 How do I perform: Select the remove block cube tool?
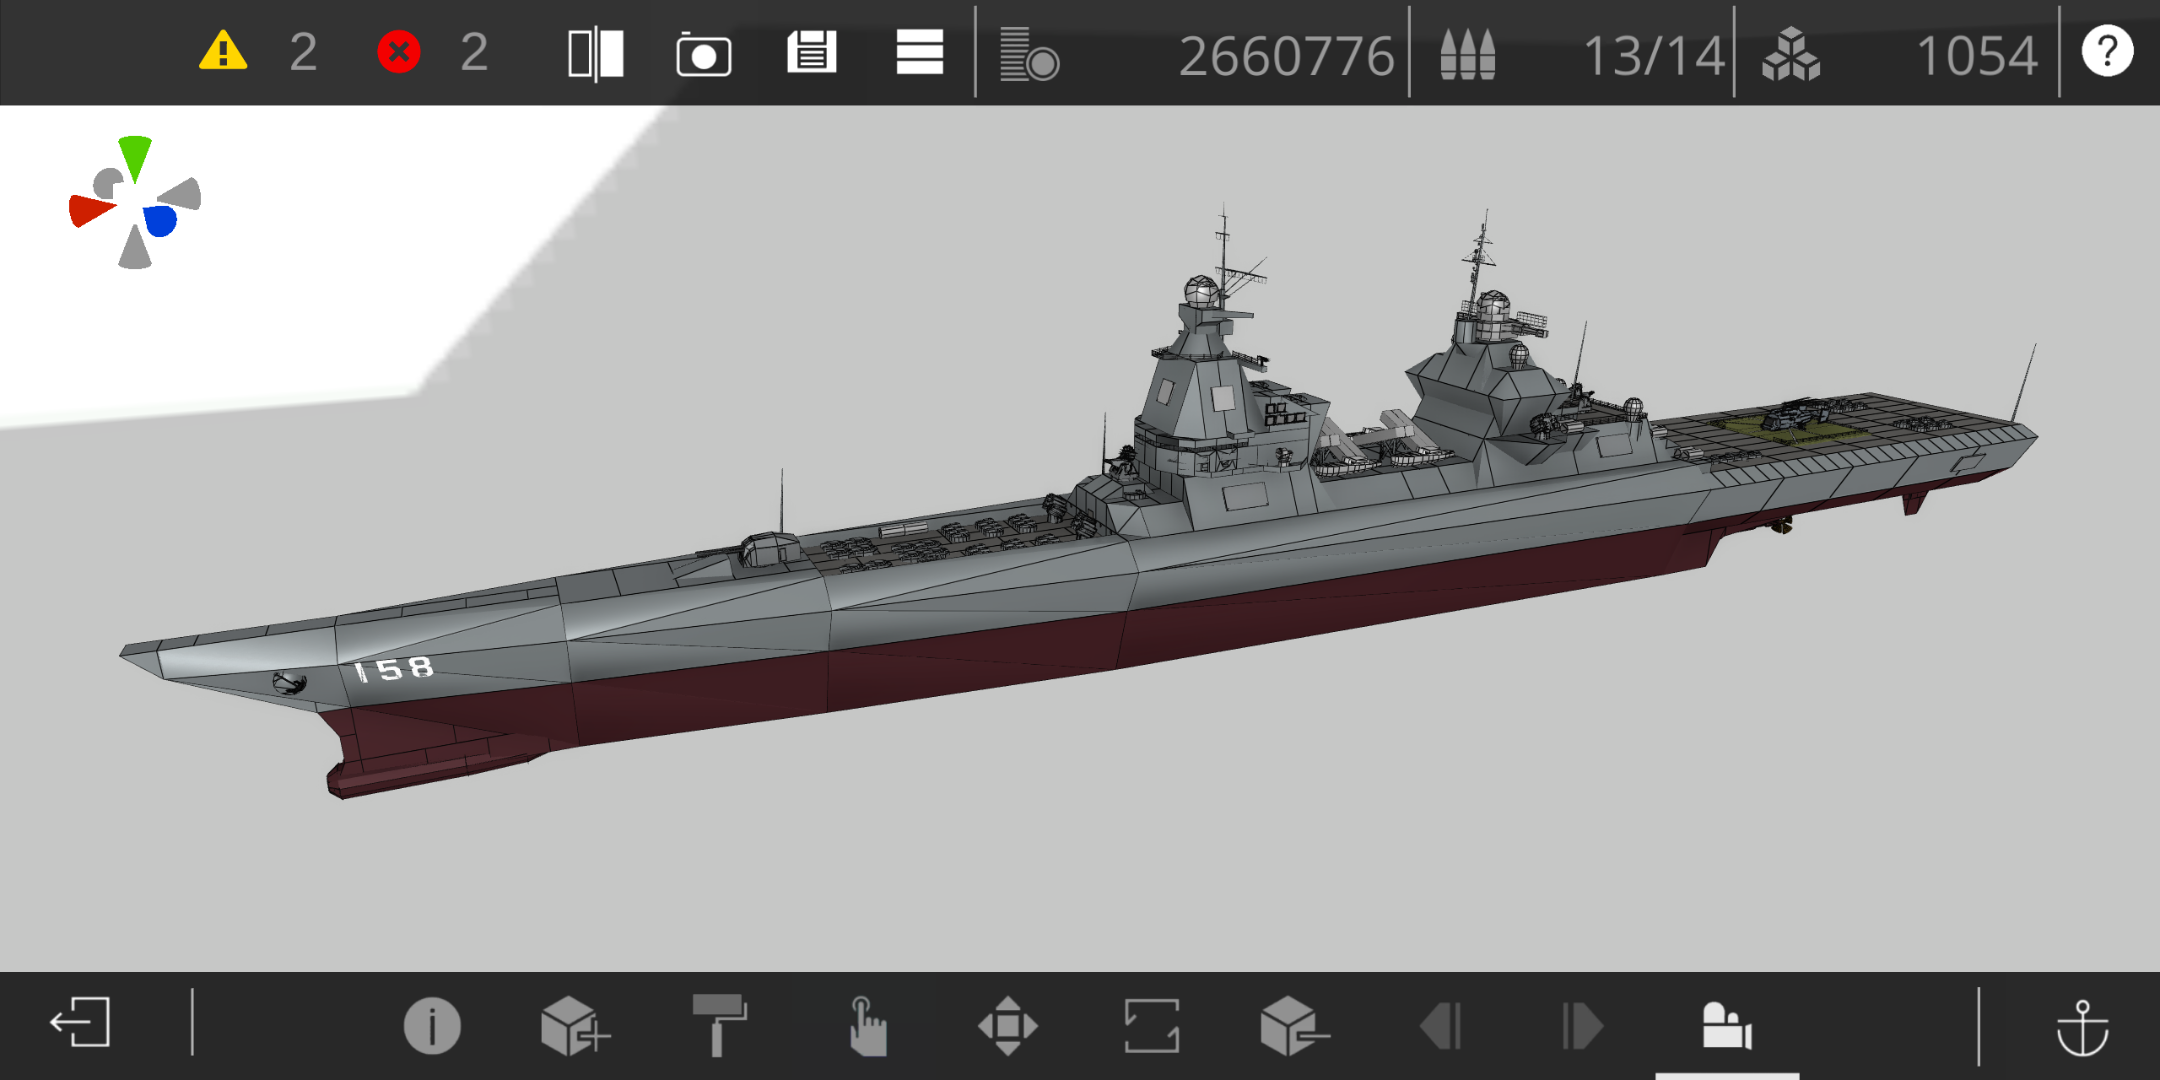pos(1294,1026)
